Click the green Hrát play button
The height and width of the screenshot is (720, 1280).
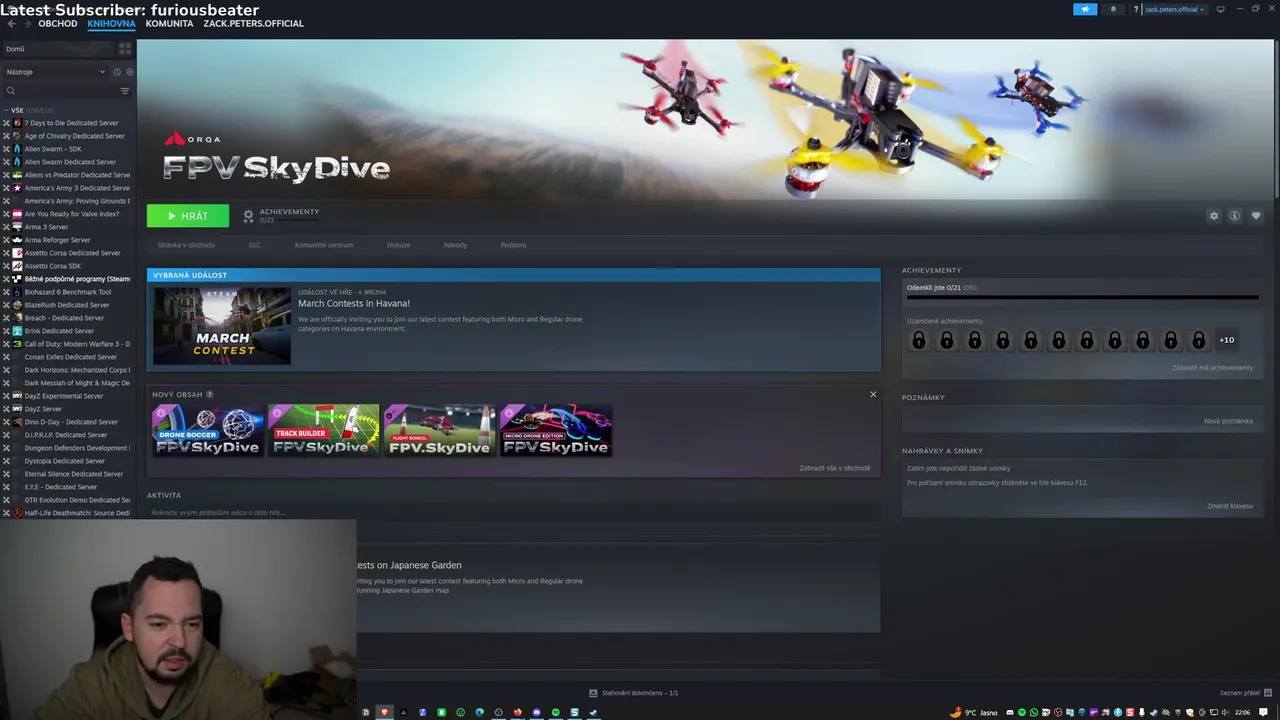[x=188, y=216]
